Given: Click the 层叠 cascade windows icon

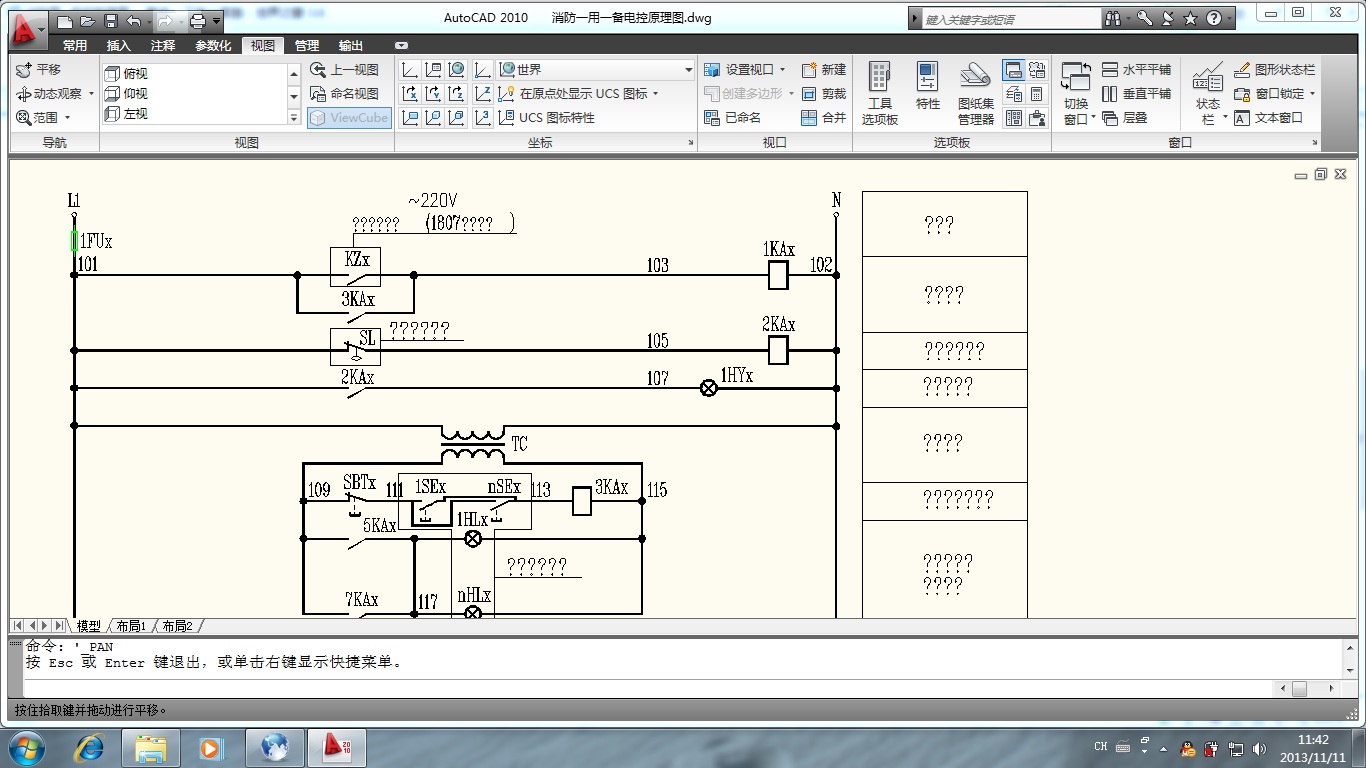Looking at the screenshot, I should pos(1125,118).
